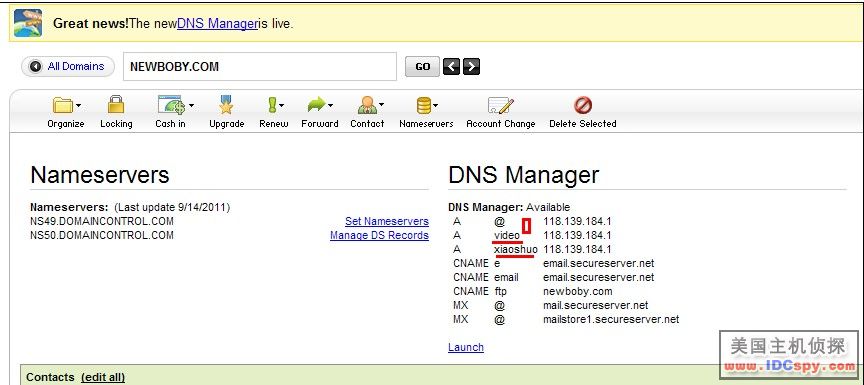Click the Delete Selected toolbar label
The width and height of the screenshot is (864, 385).
tap(582, 124)
